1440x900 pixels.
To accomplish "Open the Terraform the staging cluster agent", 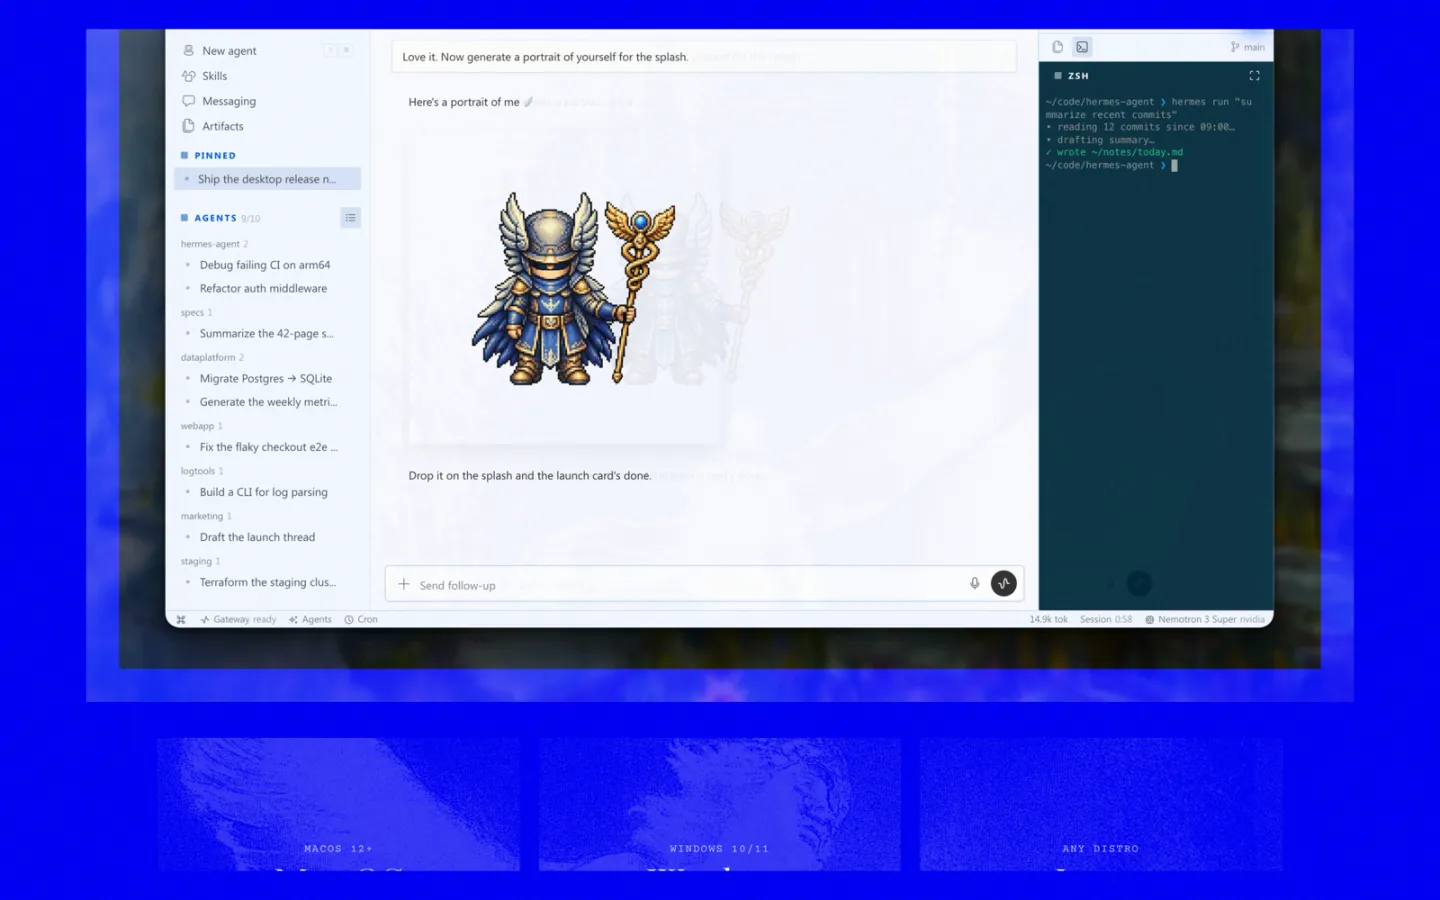I will coord(267,582).
